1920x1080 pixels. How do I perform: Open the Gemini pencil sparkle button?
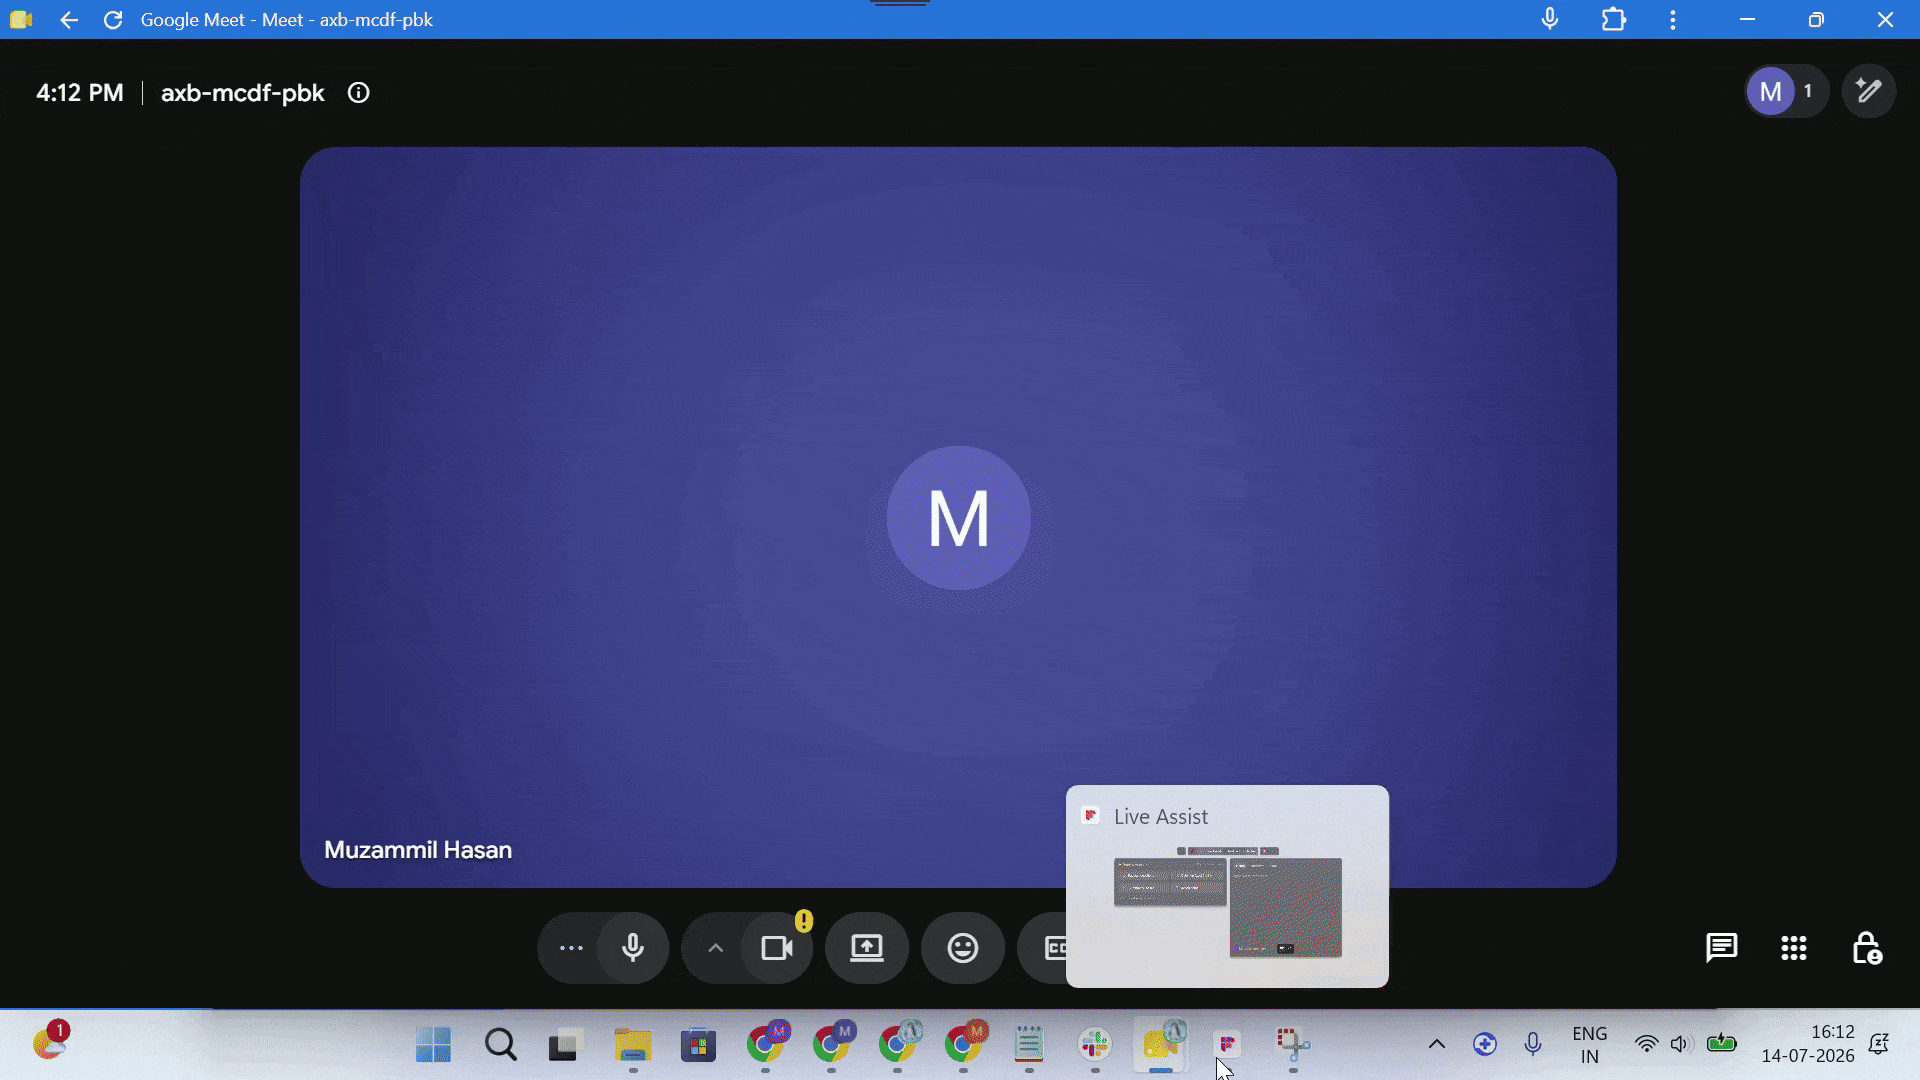[x=1868, y=92]
